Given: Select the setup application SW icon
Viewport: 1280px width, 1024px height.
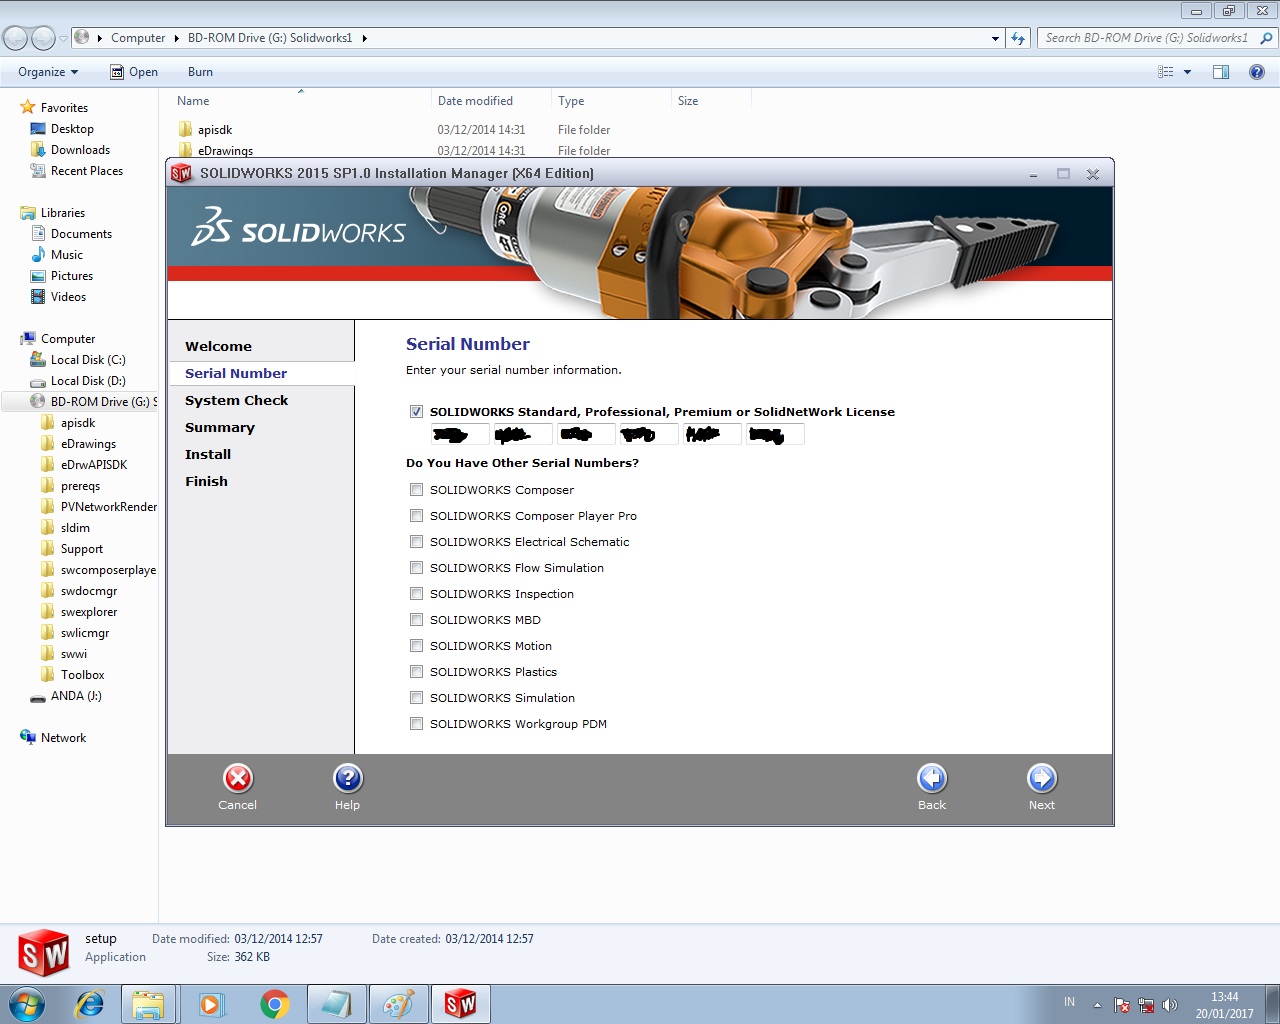Looking at the screenshot, I should (43, 953).
